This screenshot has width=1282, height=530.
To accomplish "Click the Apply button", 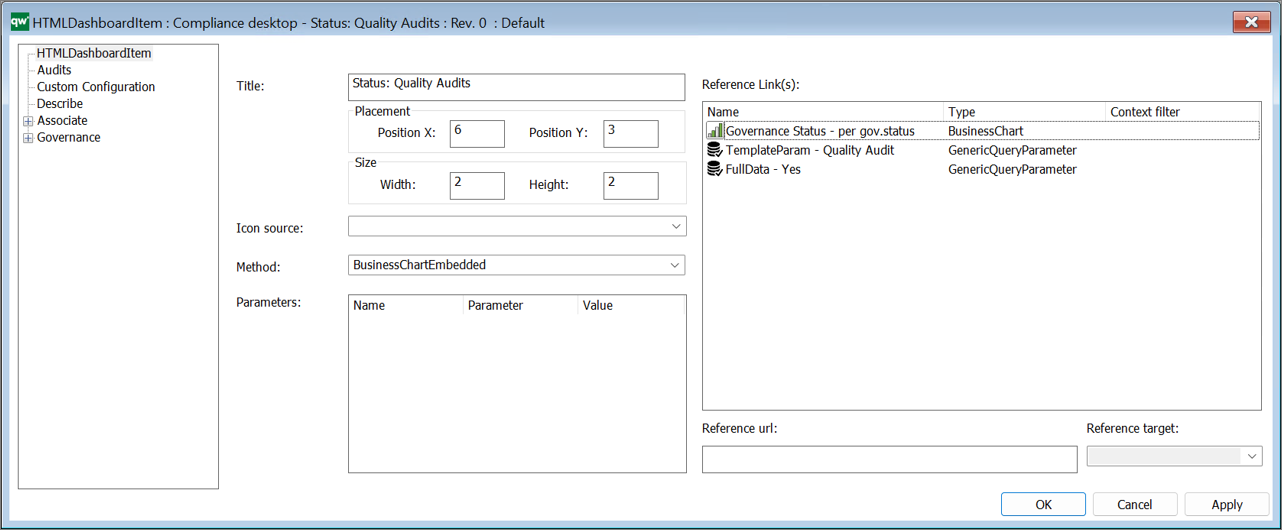I will pyautogui.click(x=1227, y=504).
